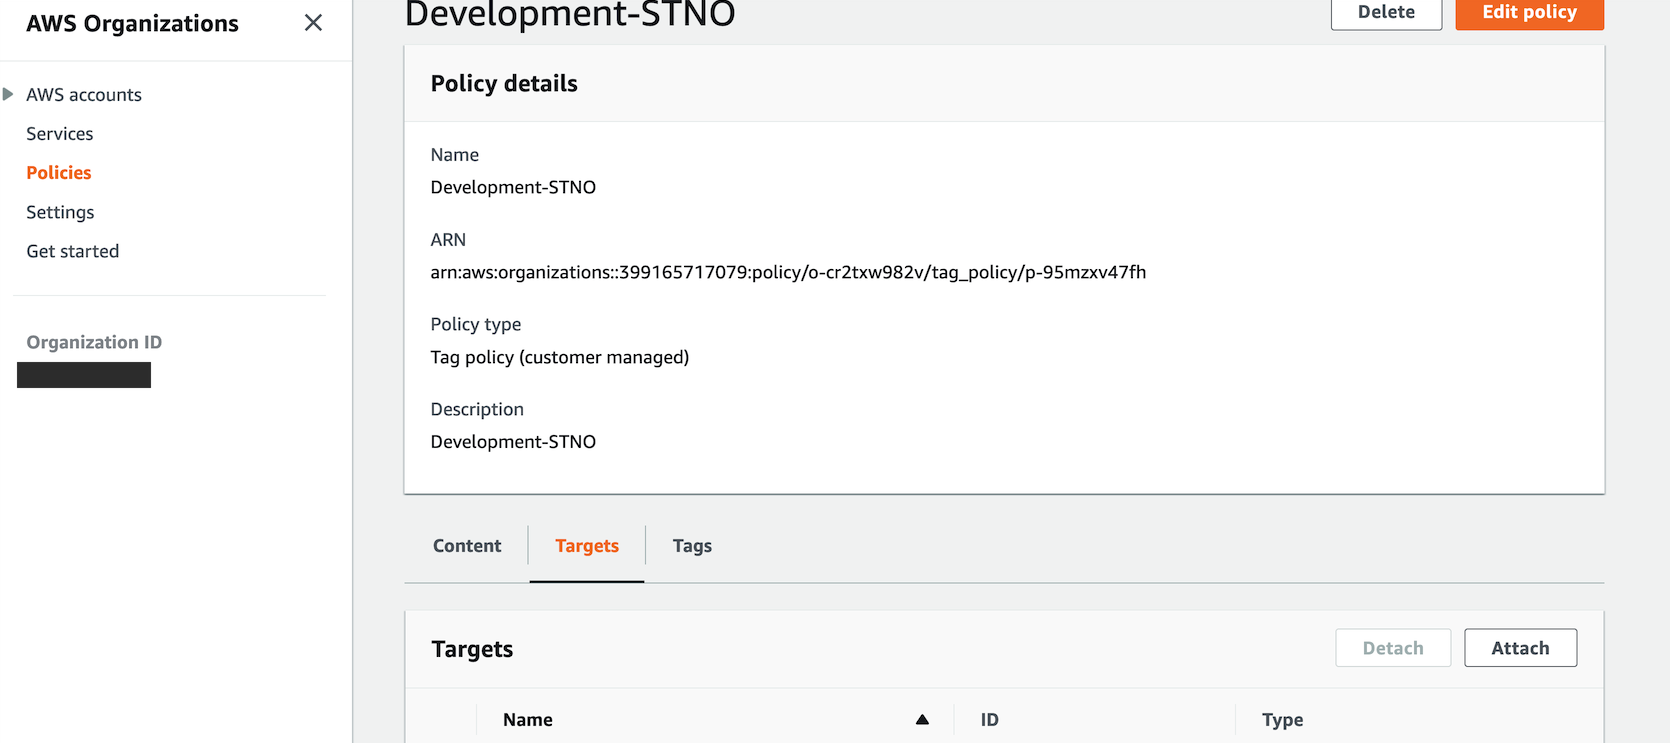The width and height of the screenshot is (1670, 743).
Task: Open the Get started link
Action: (x=73, y=251)
